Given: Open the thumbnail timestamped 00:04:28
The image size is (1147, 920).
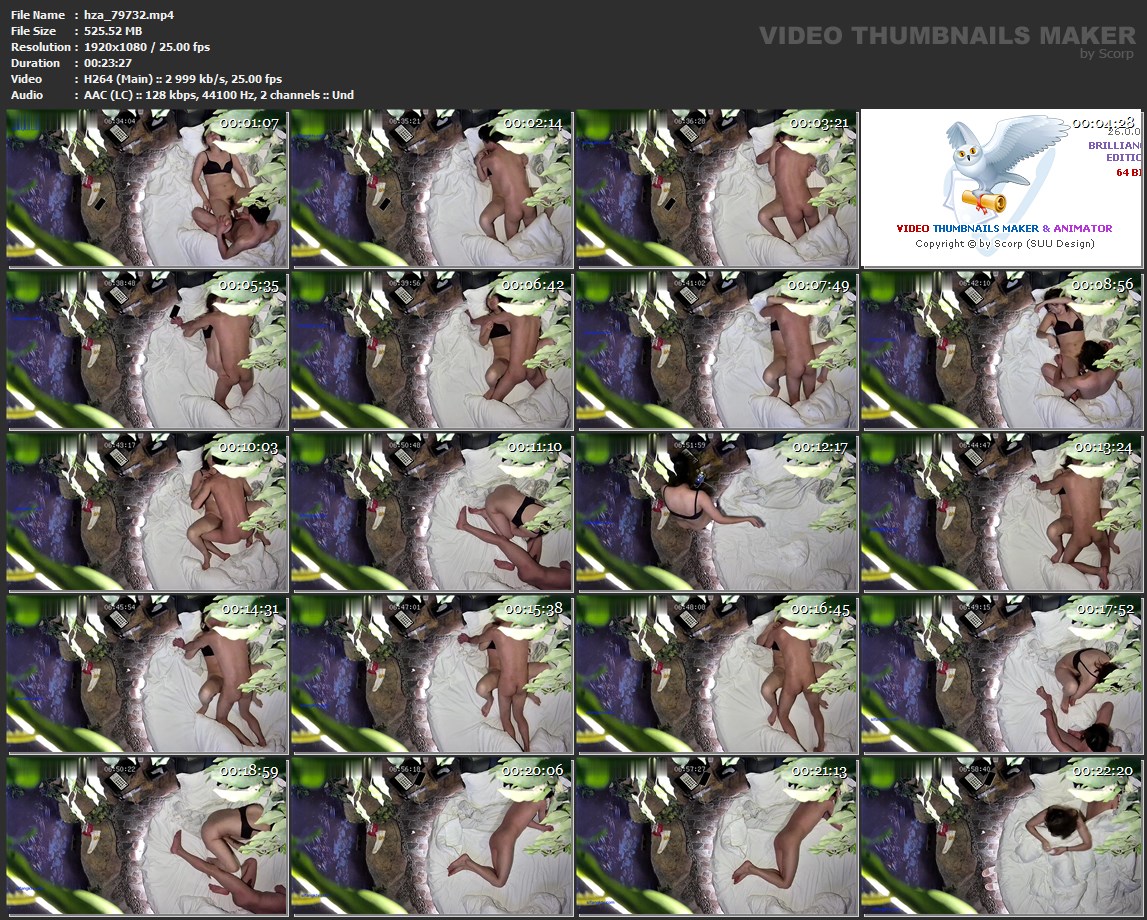Looking at the screenshot, I should point(1001,189).
